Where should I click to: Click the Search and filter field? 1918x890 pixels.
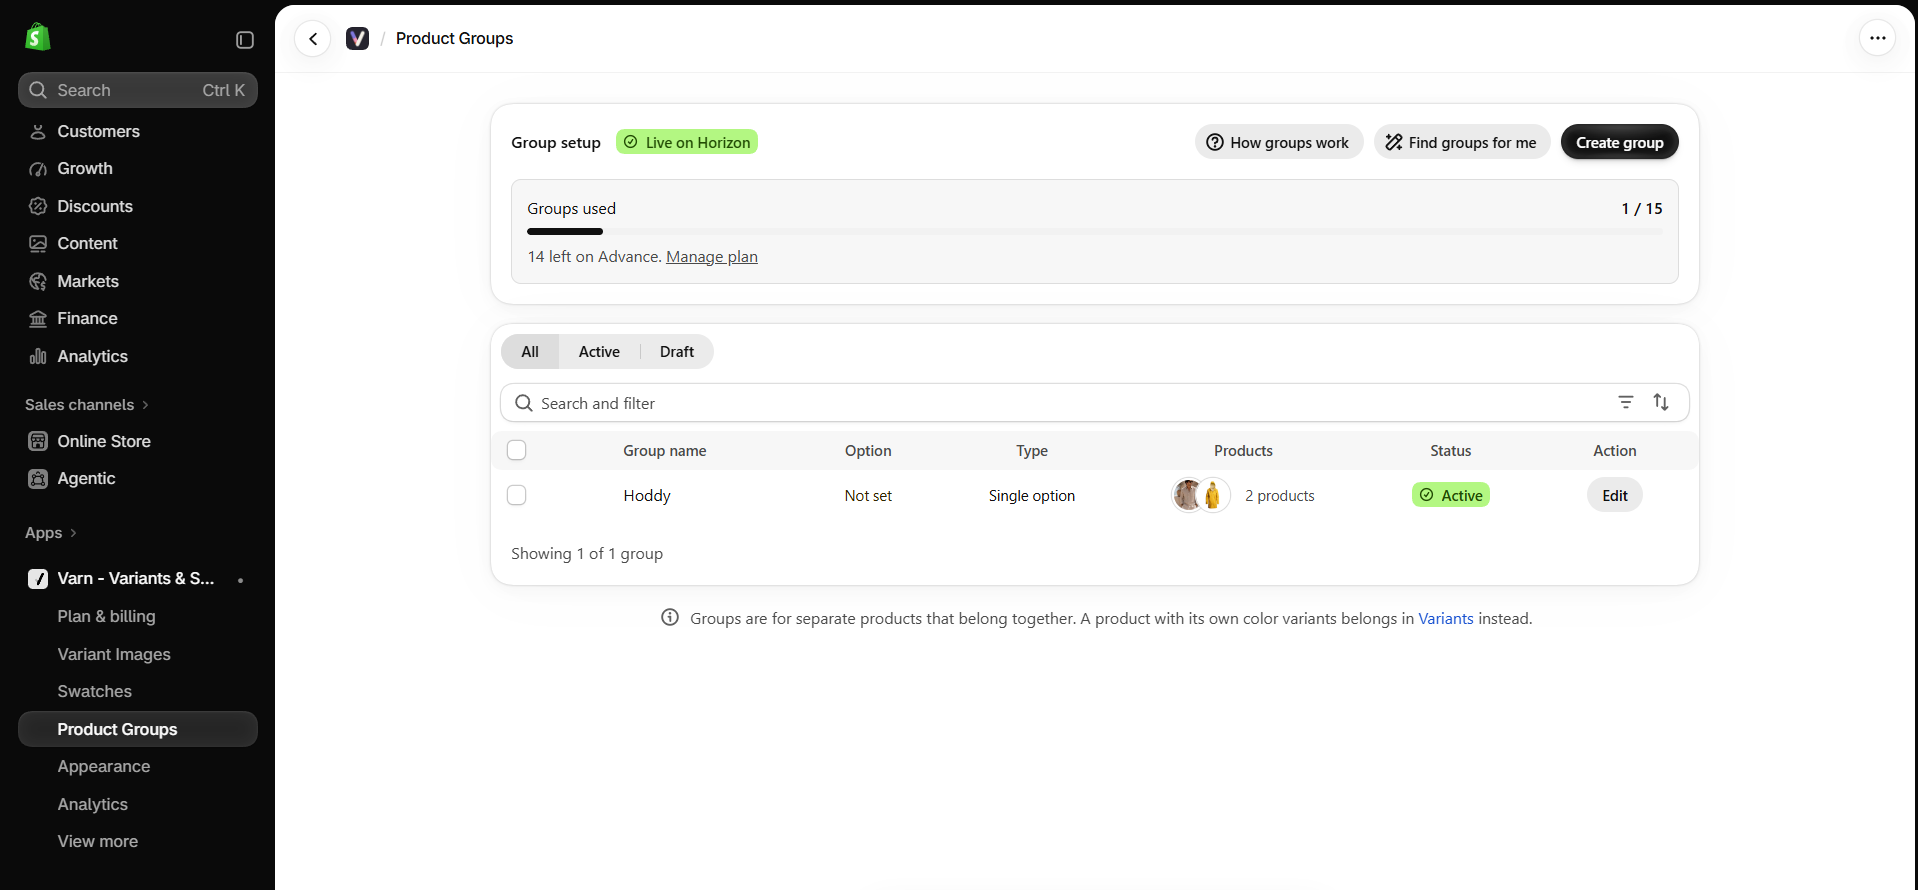[1095, 403]
